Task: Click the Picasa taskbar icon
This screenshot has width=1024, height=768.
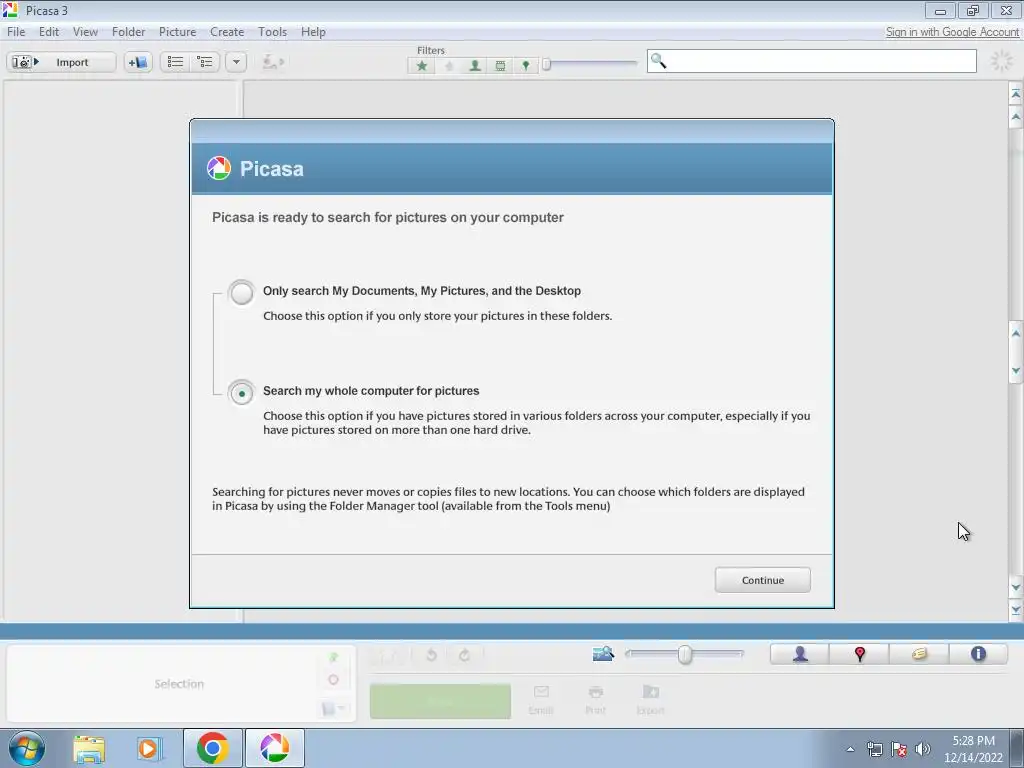Action: [274, 748]
